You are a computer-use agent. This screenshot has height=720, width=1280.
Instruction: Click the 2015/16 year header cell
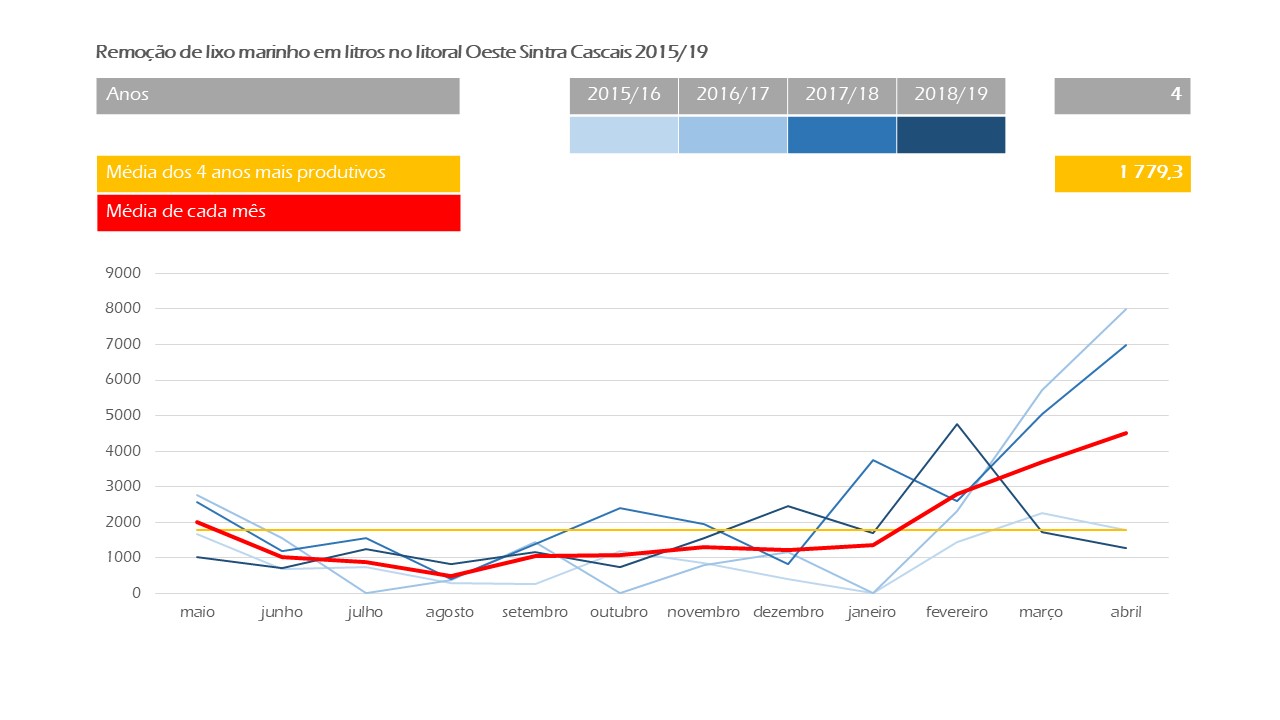point(623,95)
